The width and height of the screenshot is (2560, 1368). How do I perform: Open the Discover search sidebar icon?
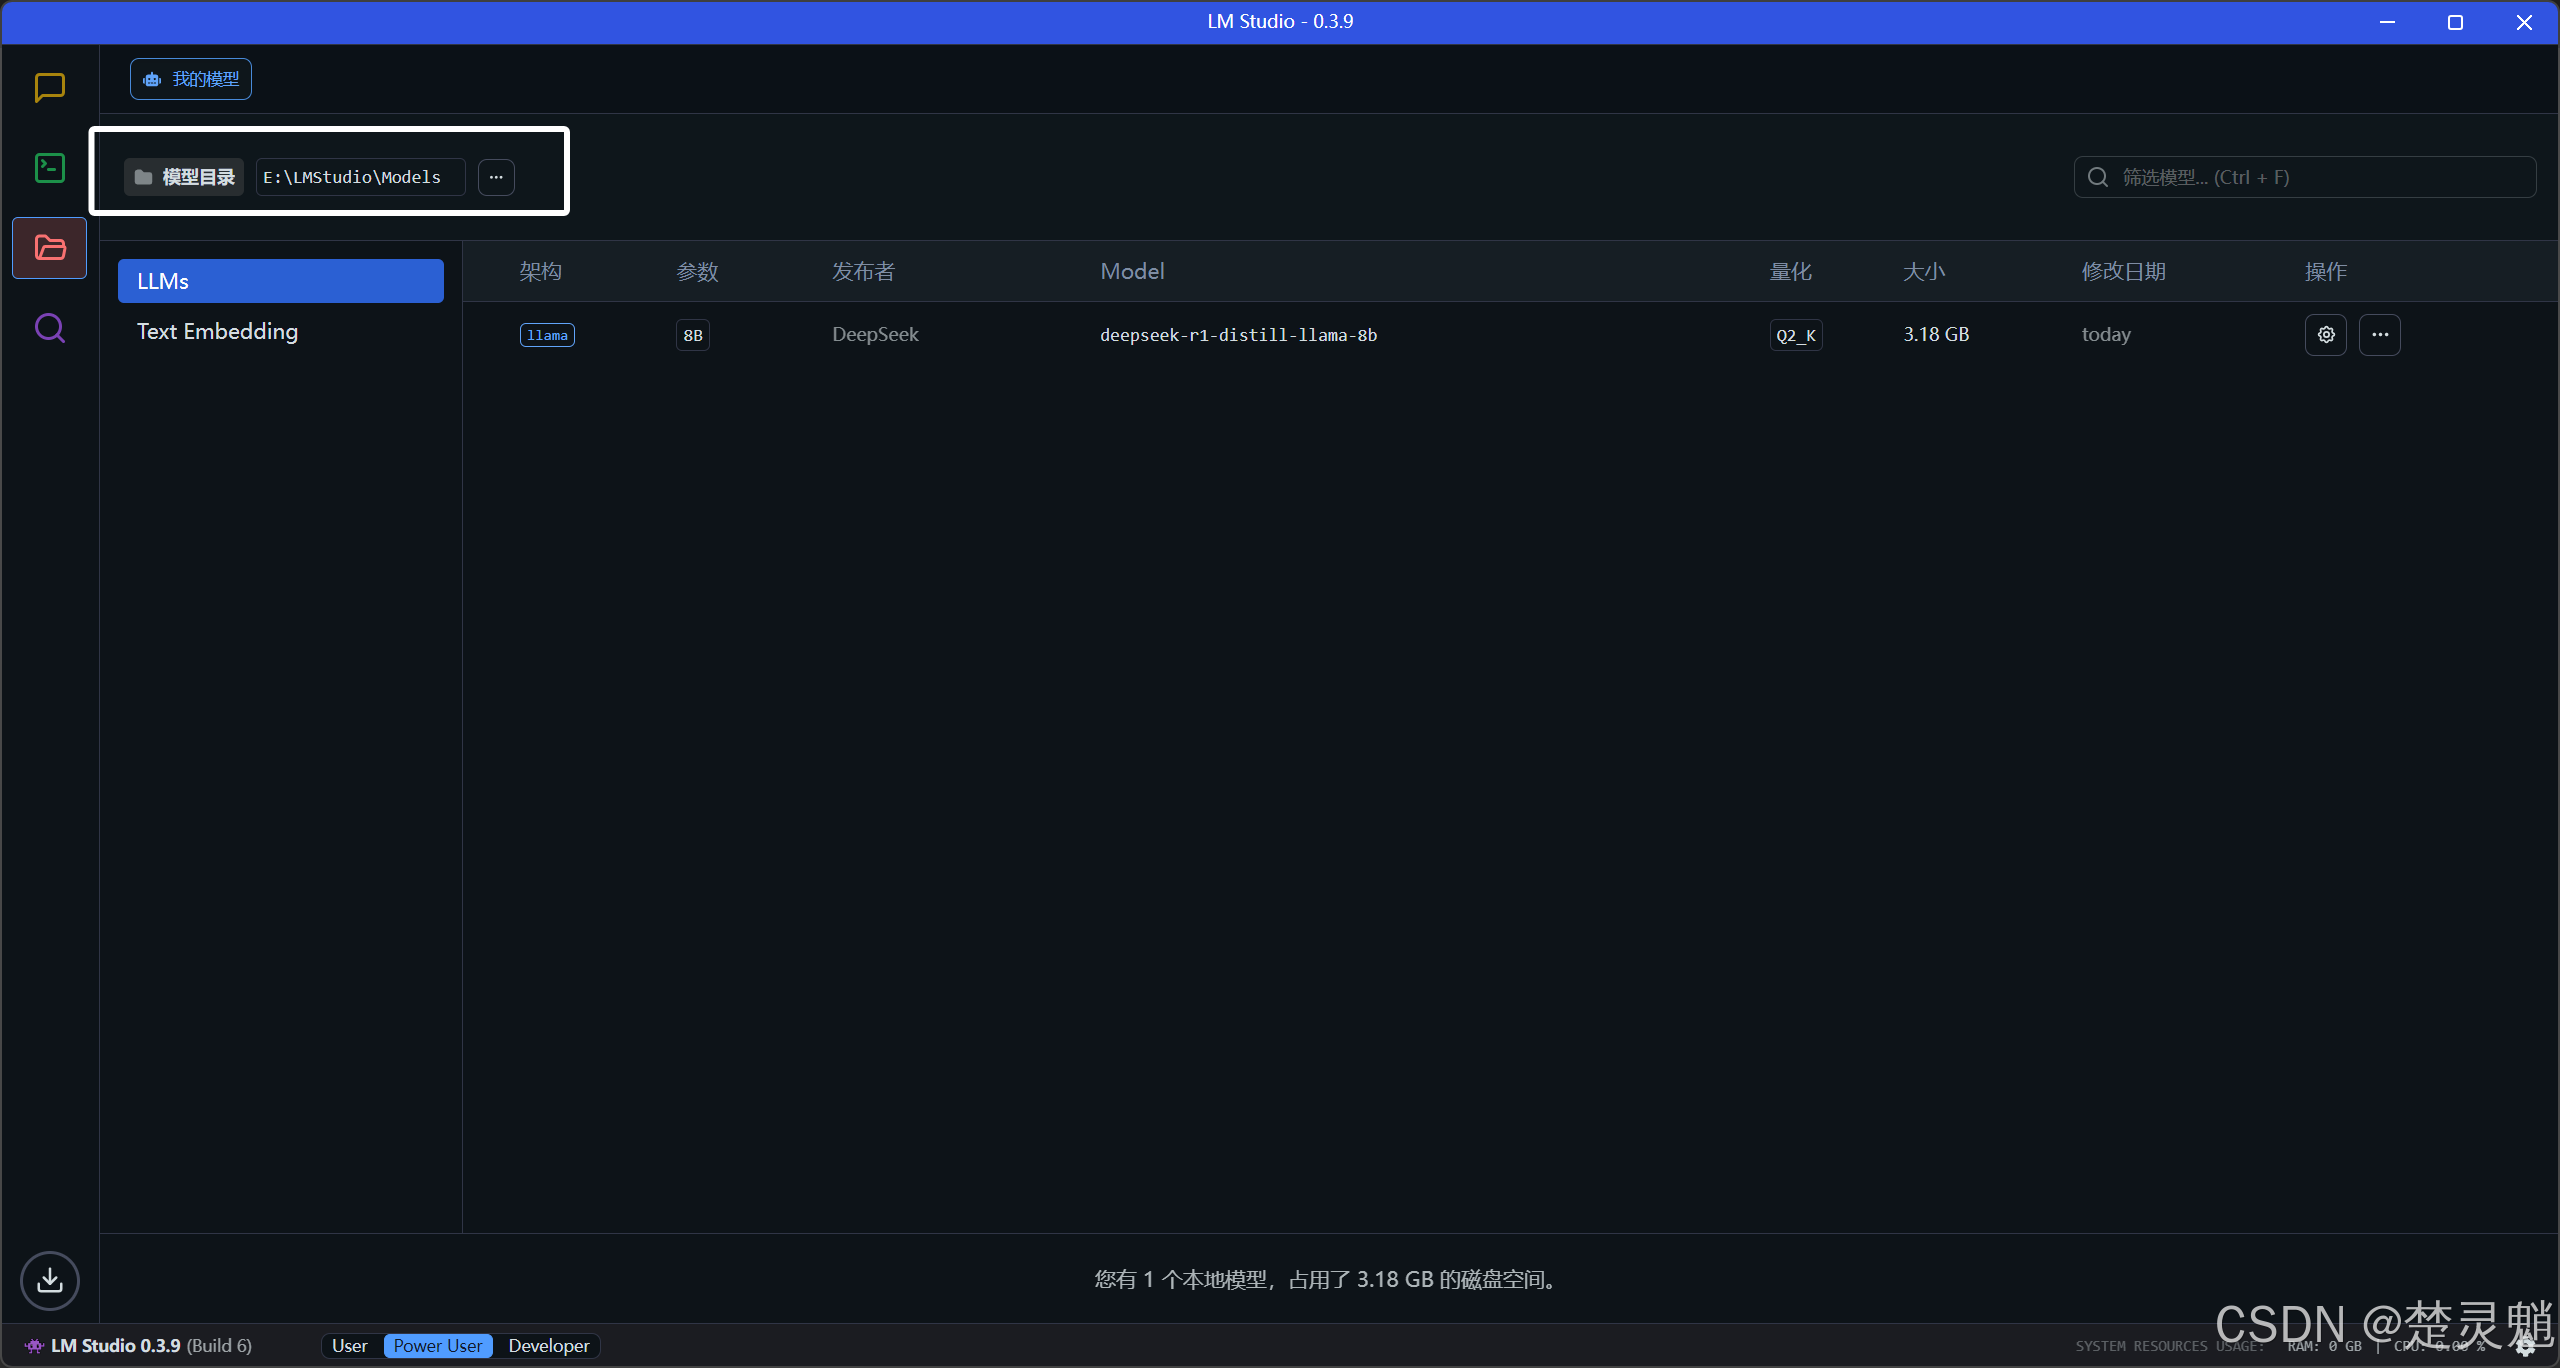point(49,328)
